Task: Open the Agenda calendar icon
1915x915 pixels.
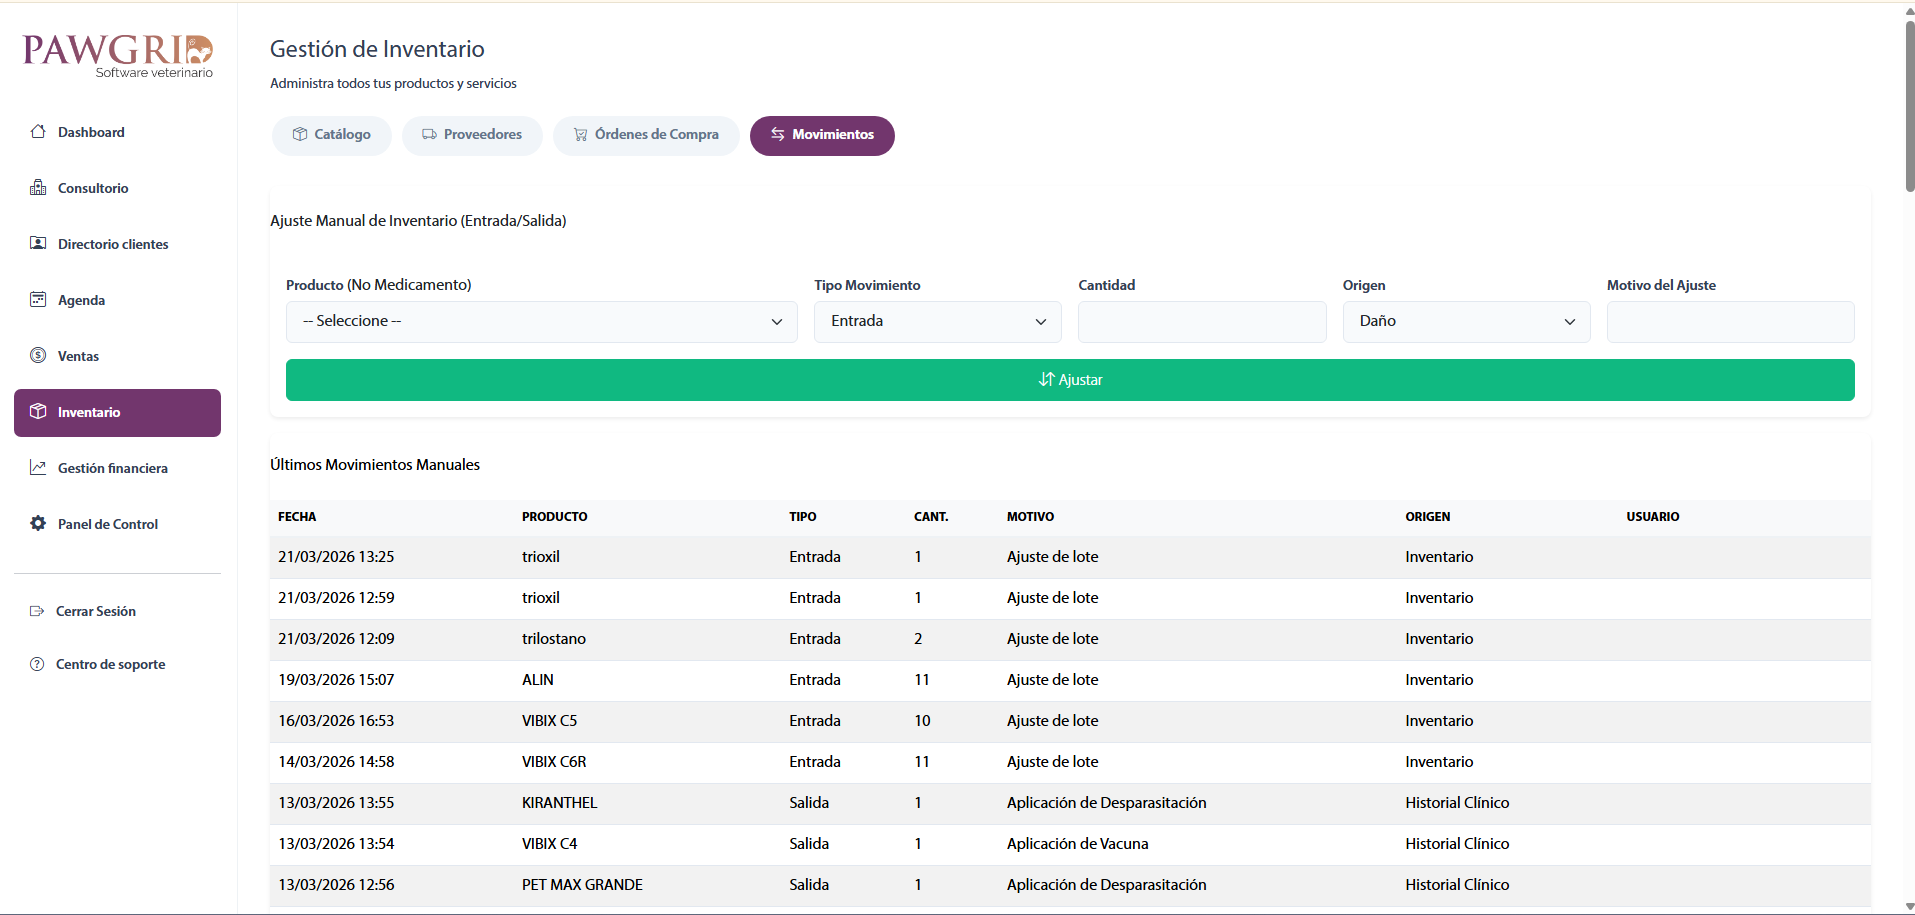Action: point(38,299)
